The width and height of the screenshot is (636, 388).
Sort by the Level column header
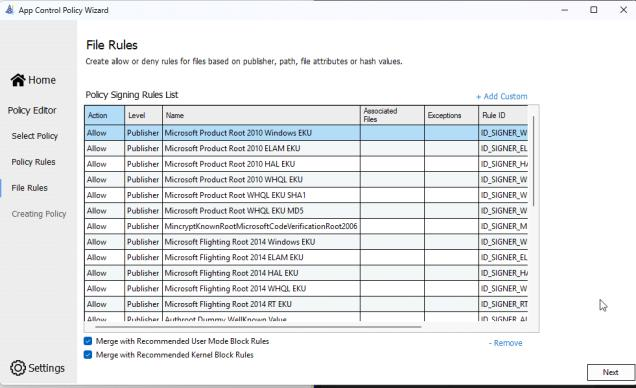coord(143,115)
